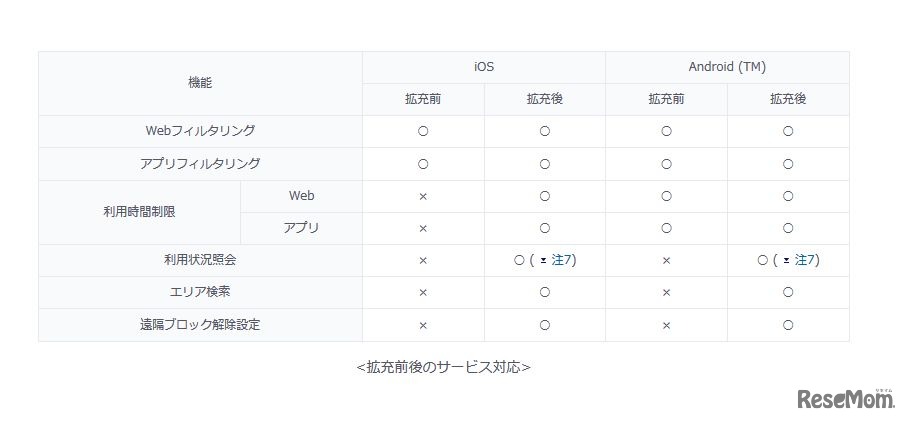Click the table caption 拡充前後のサービス対応

pos(443,367)
